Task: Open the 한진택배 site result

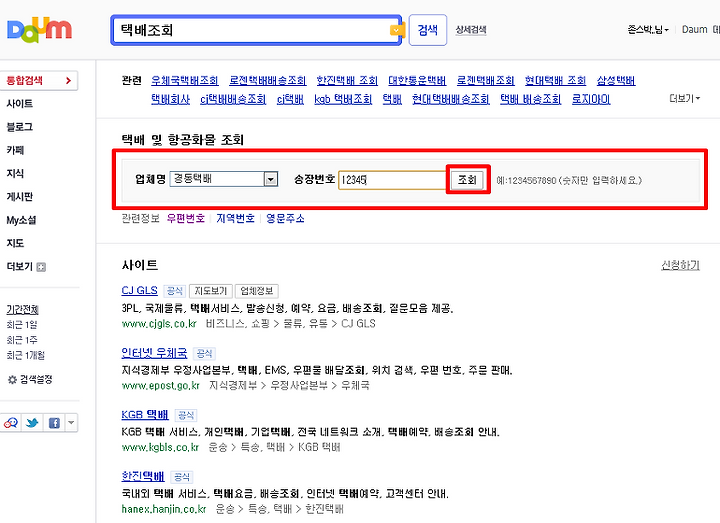Action: (x=143, y=476)
